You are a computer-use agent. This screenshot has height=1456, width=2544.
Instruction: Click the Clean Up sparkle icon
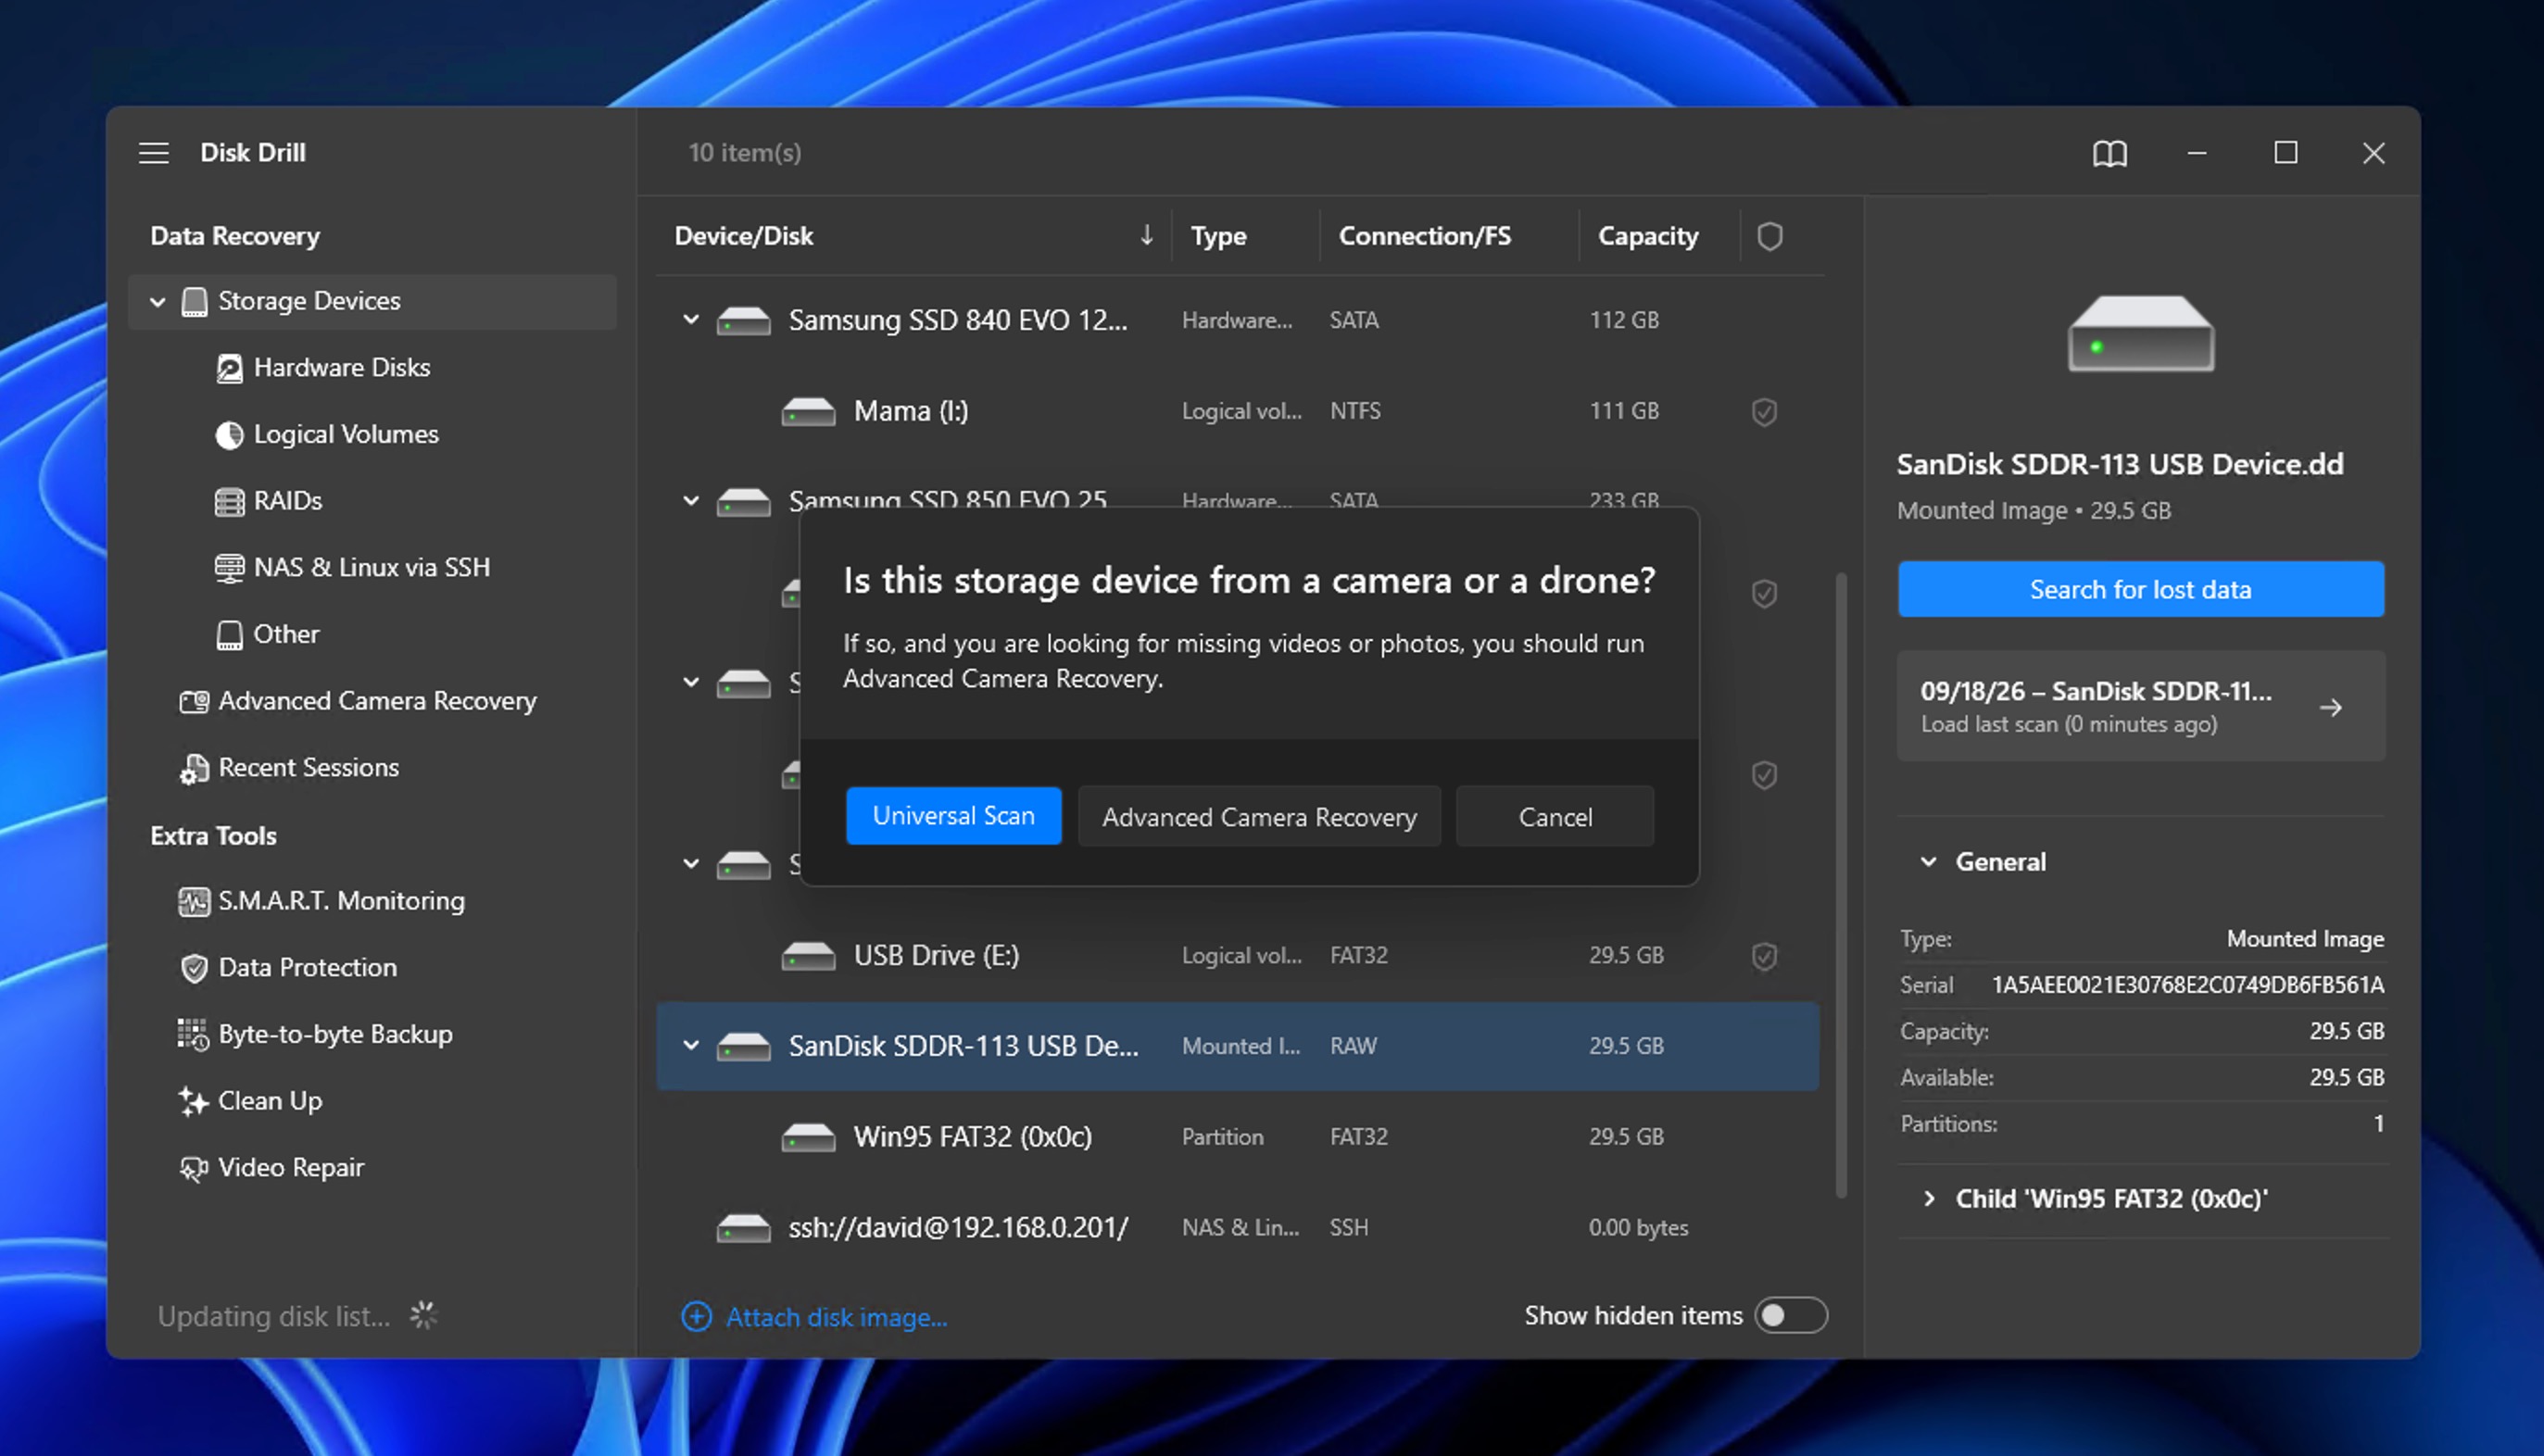click(x=193, y=1101)
